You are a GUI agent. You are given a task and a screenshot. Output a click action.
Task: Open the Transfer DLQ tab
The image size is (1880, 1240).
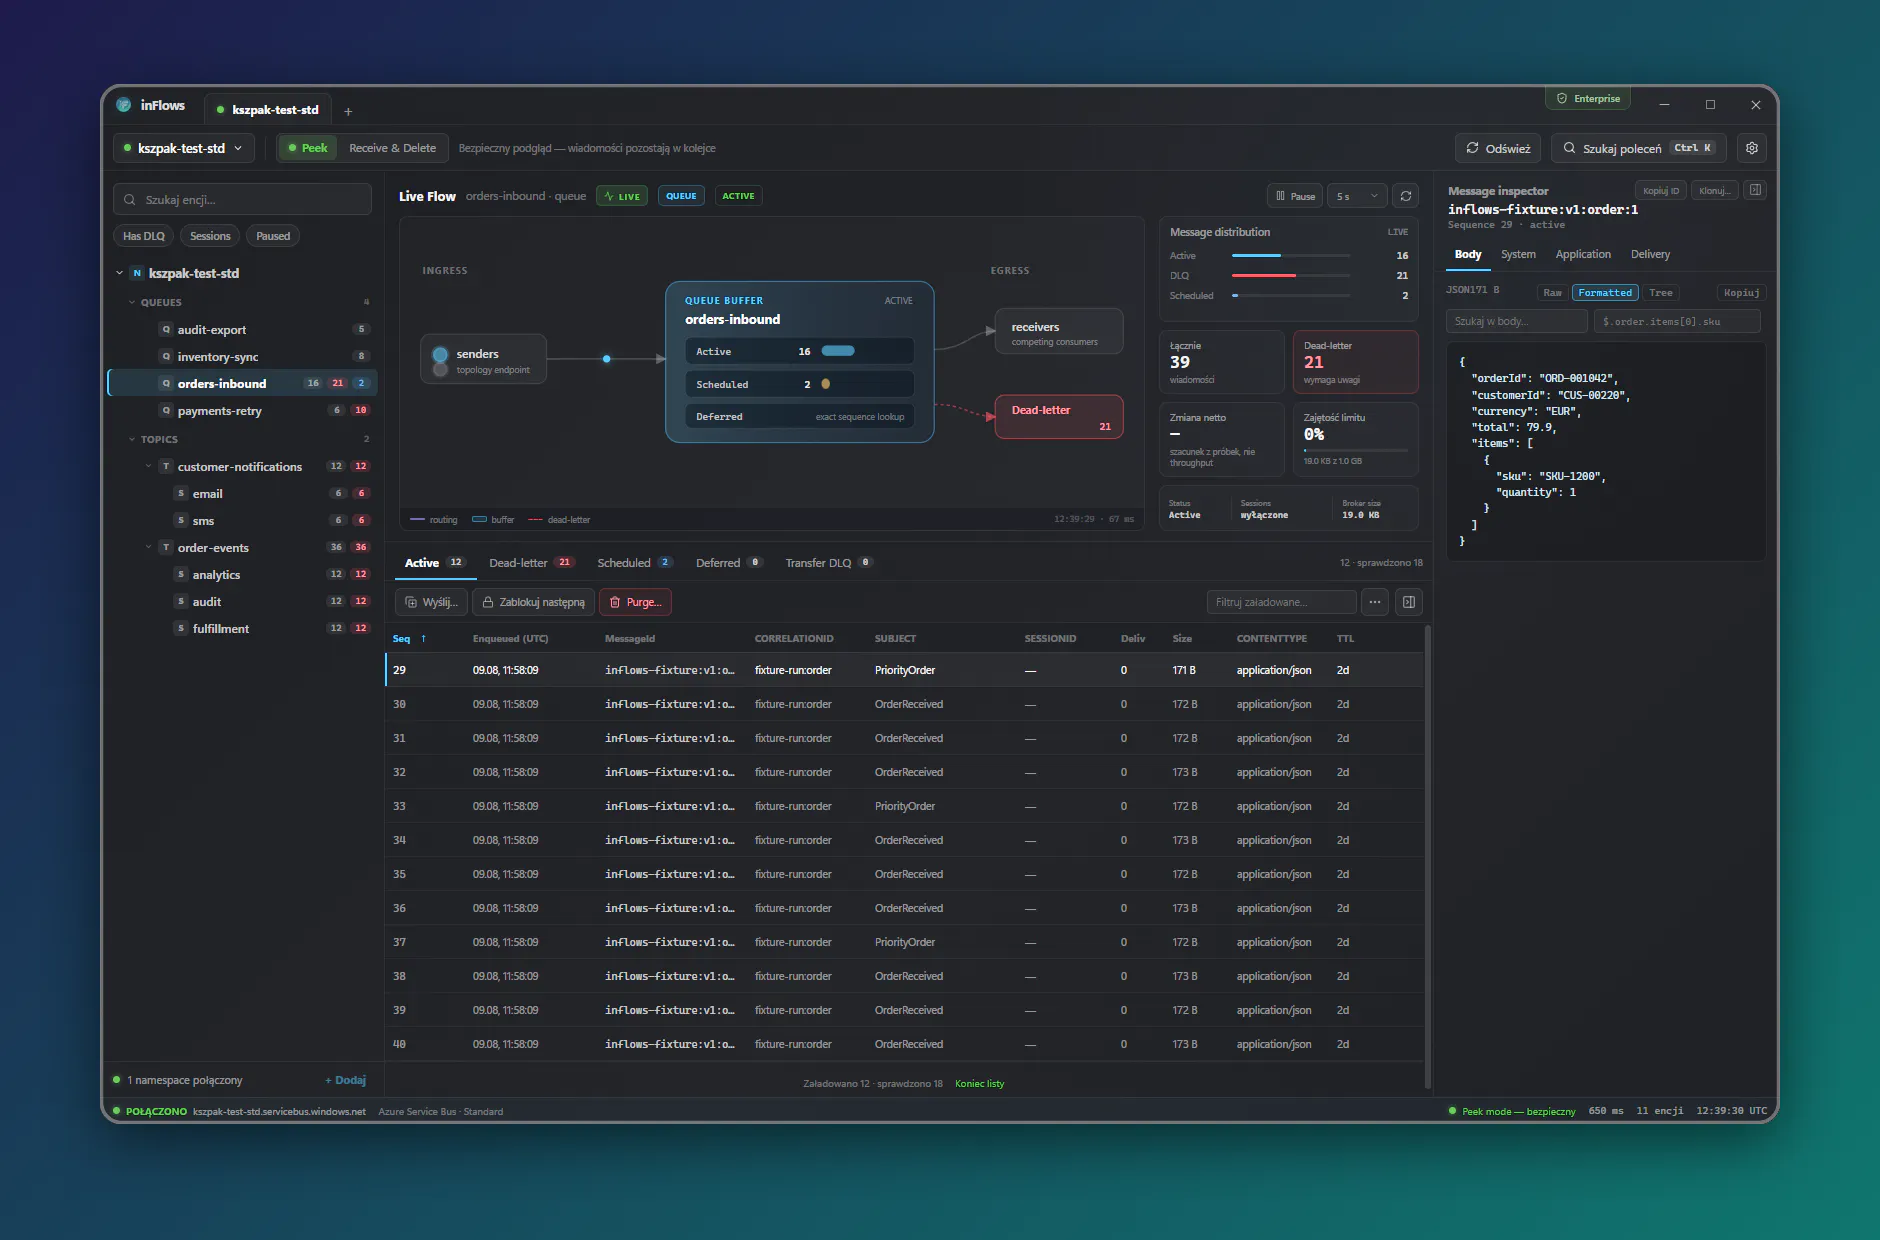829,563
